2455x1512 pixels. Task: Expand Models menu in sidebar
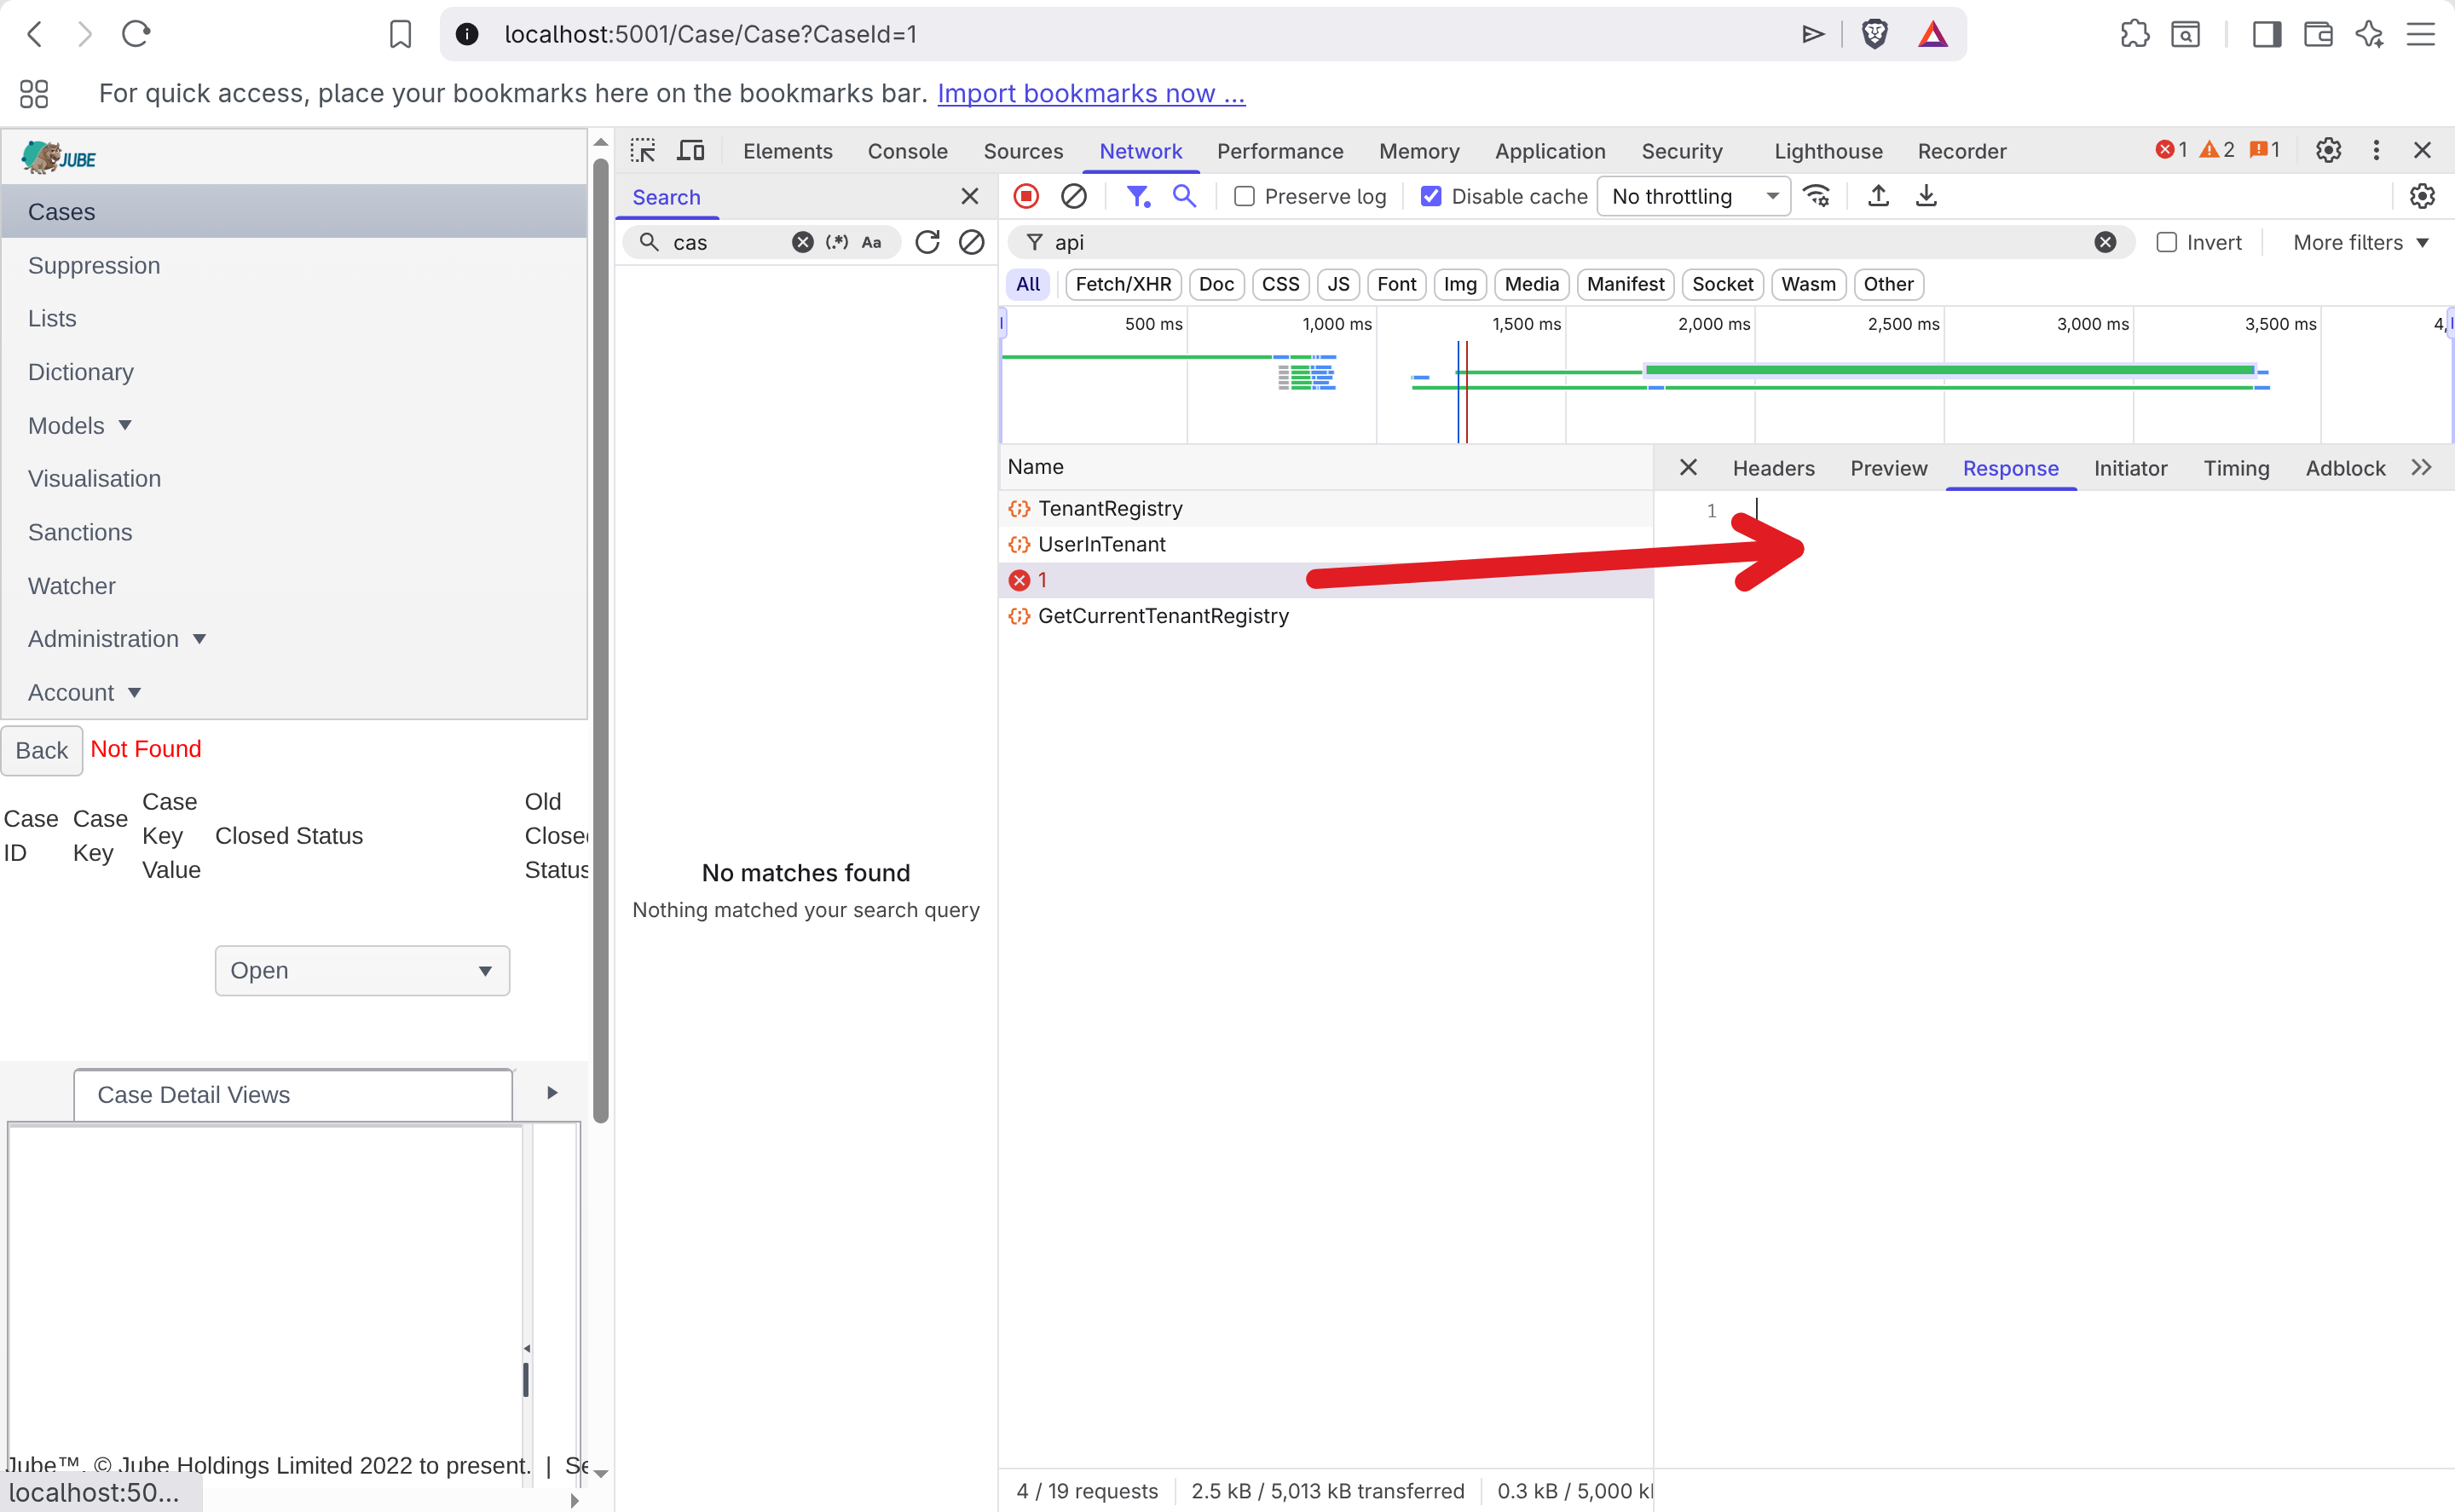(80, 425)
